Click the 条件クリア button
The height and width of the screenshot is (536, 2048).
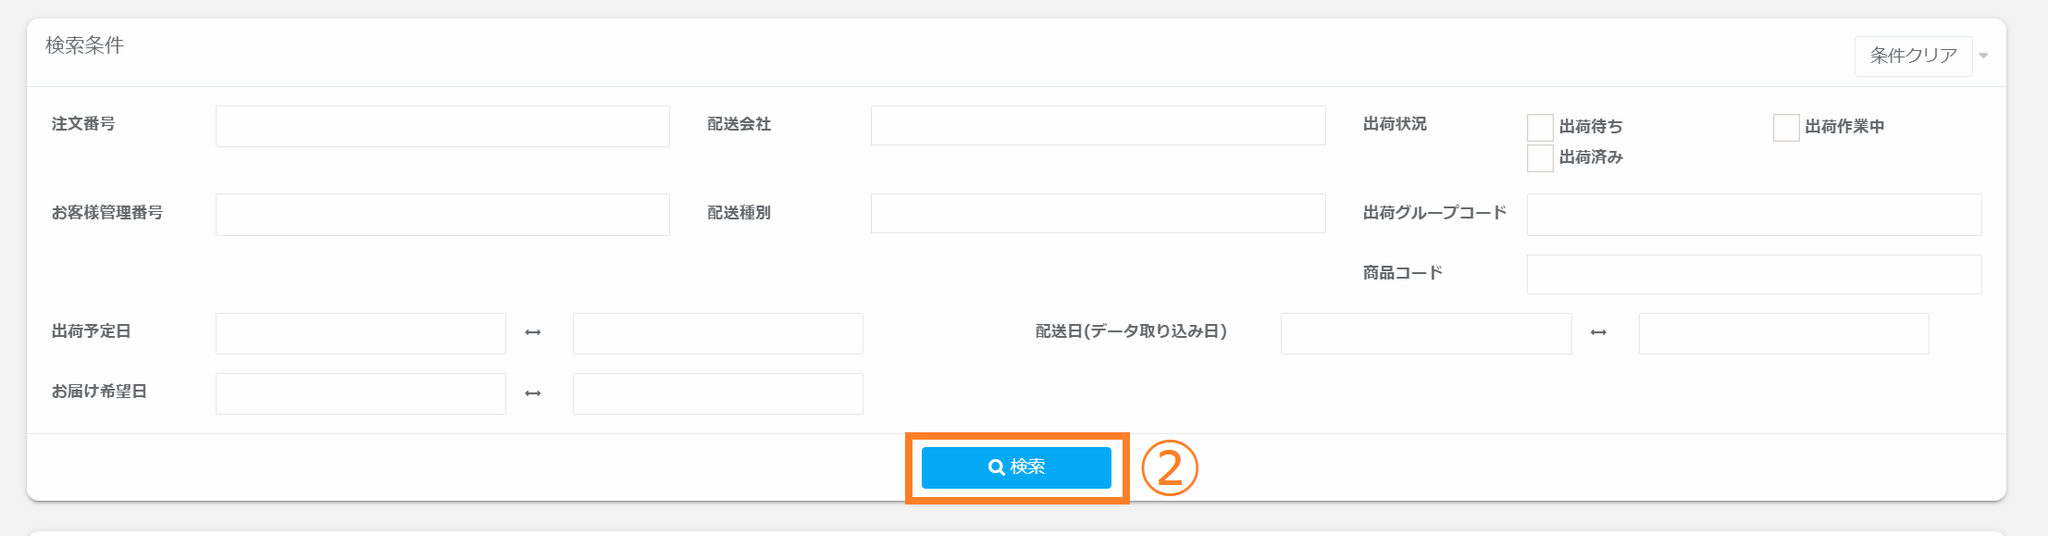(x=1912, y=56)
